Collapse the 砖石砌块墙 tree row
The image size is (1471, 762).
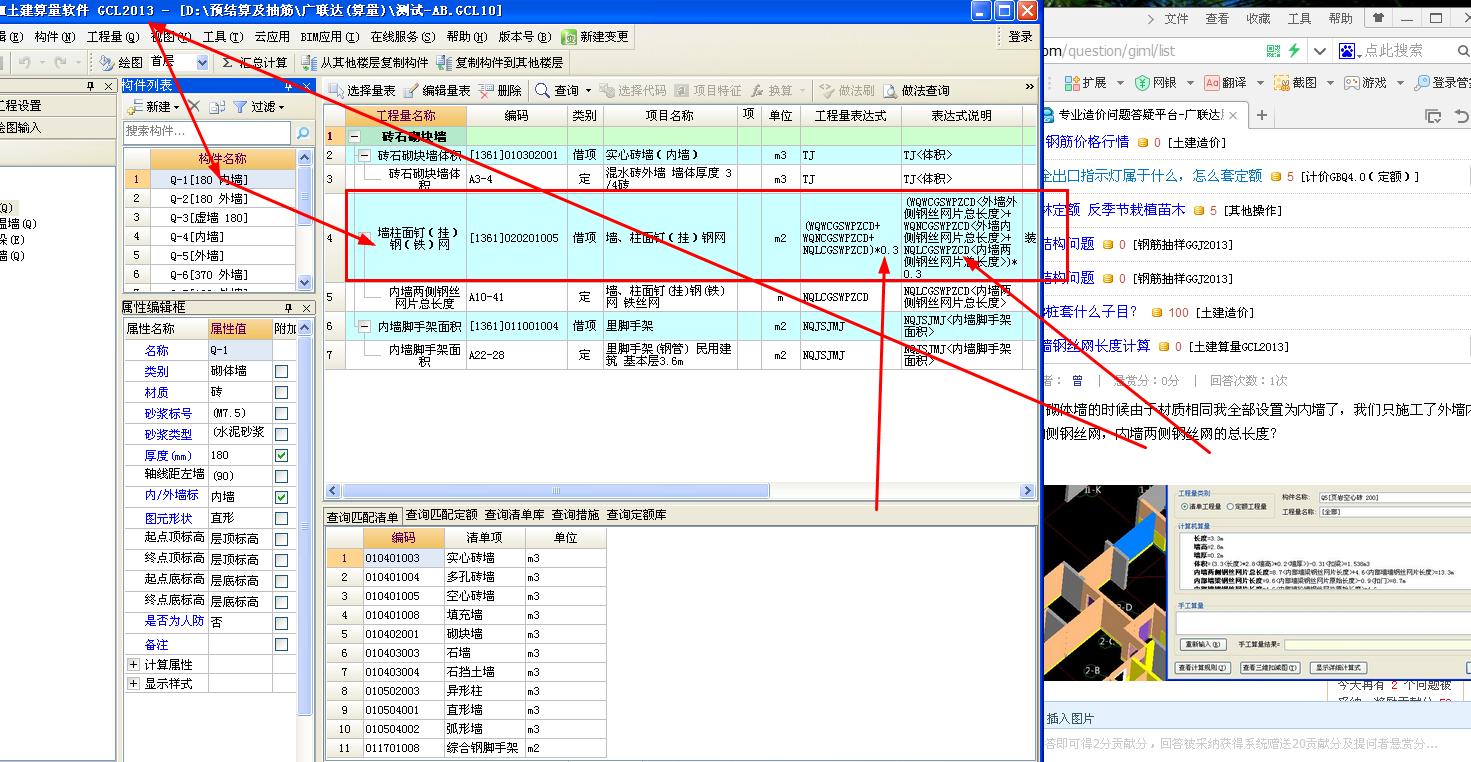353,135
